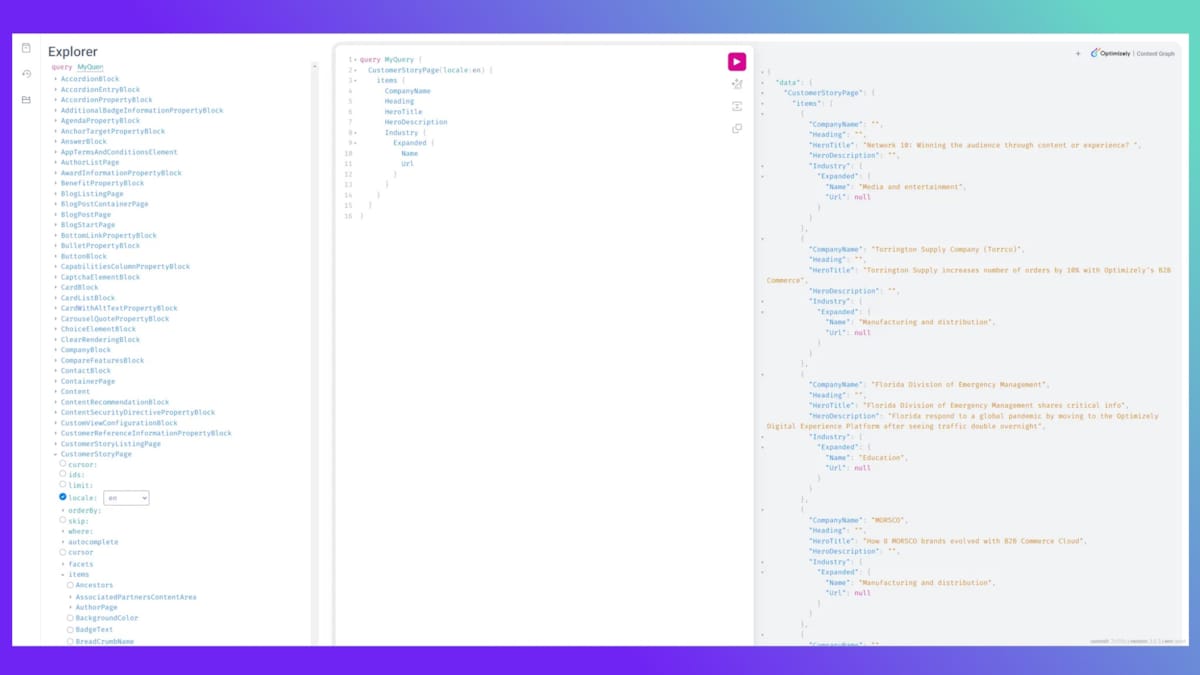This screenshot has height=675, width=1200.
Task: Click "Torrington Supply Company (Torrco)" in results
Action: [947, 249]
